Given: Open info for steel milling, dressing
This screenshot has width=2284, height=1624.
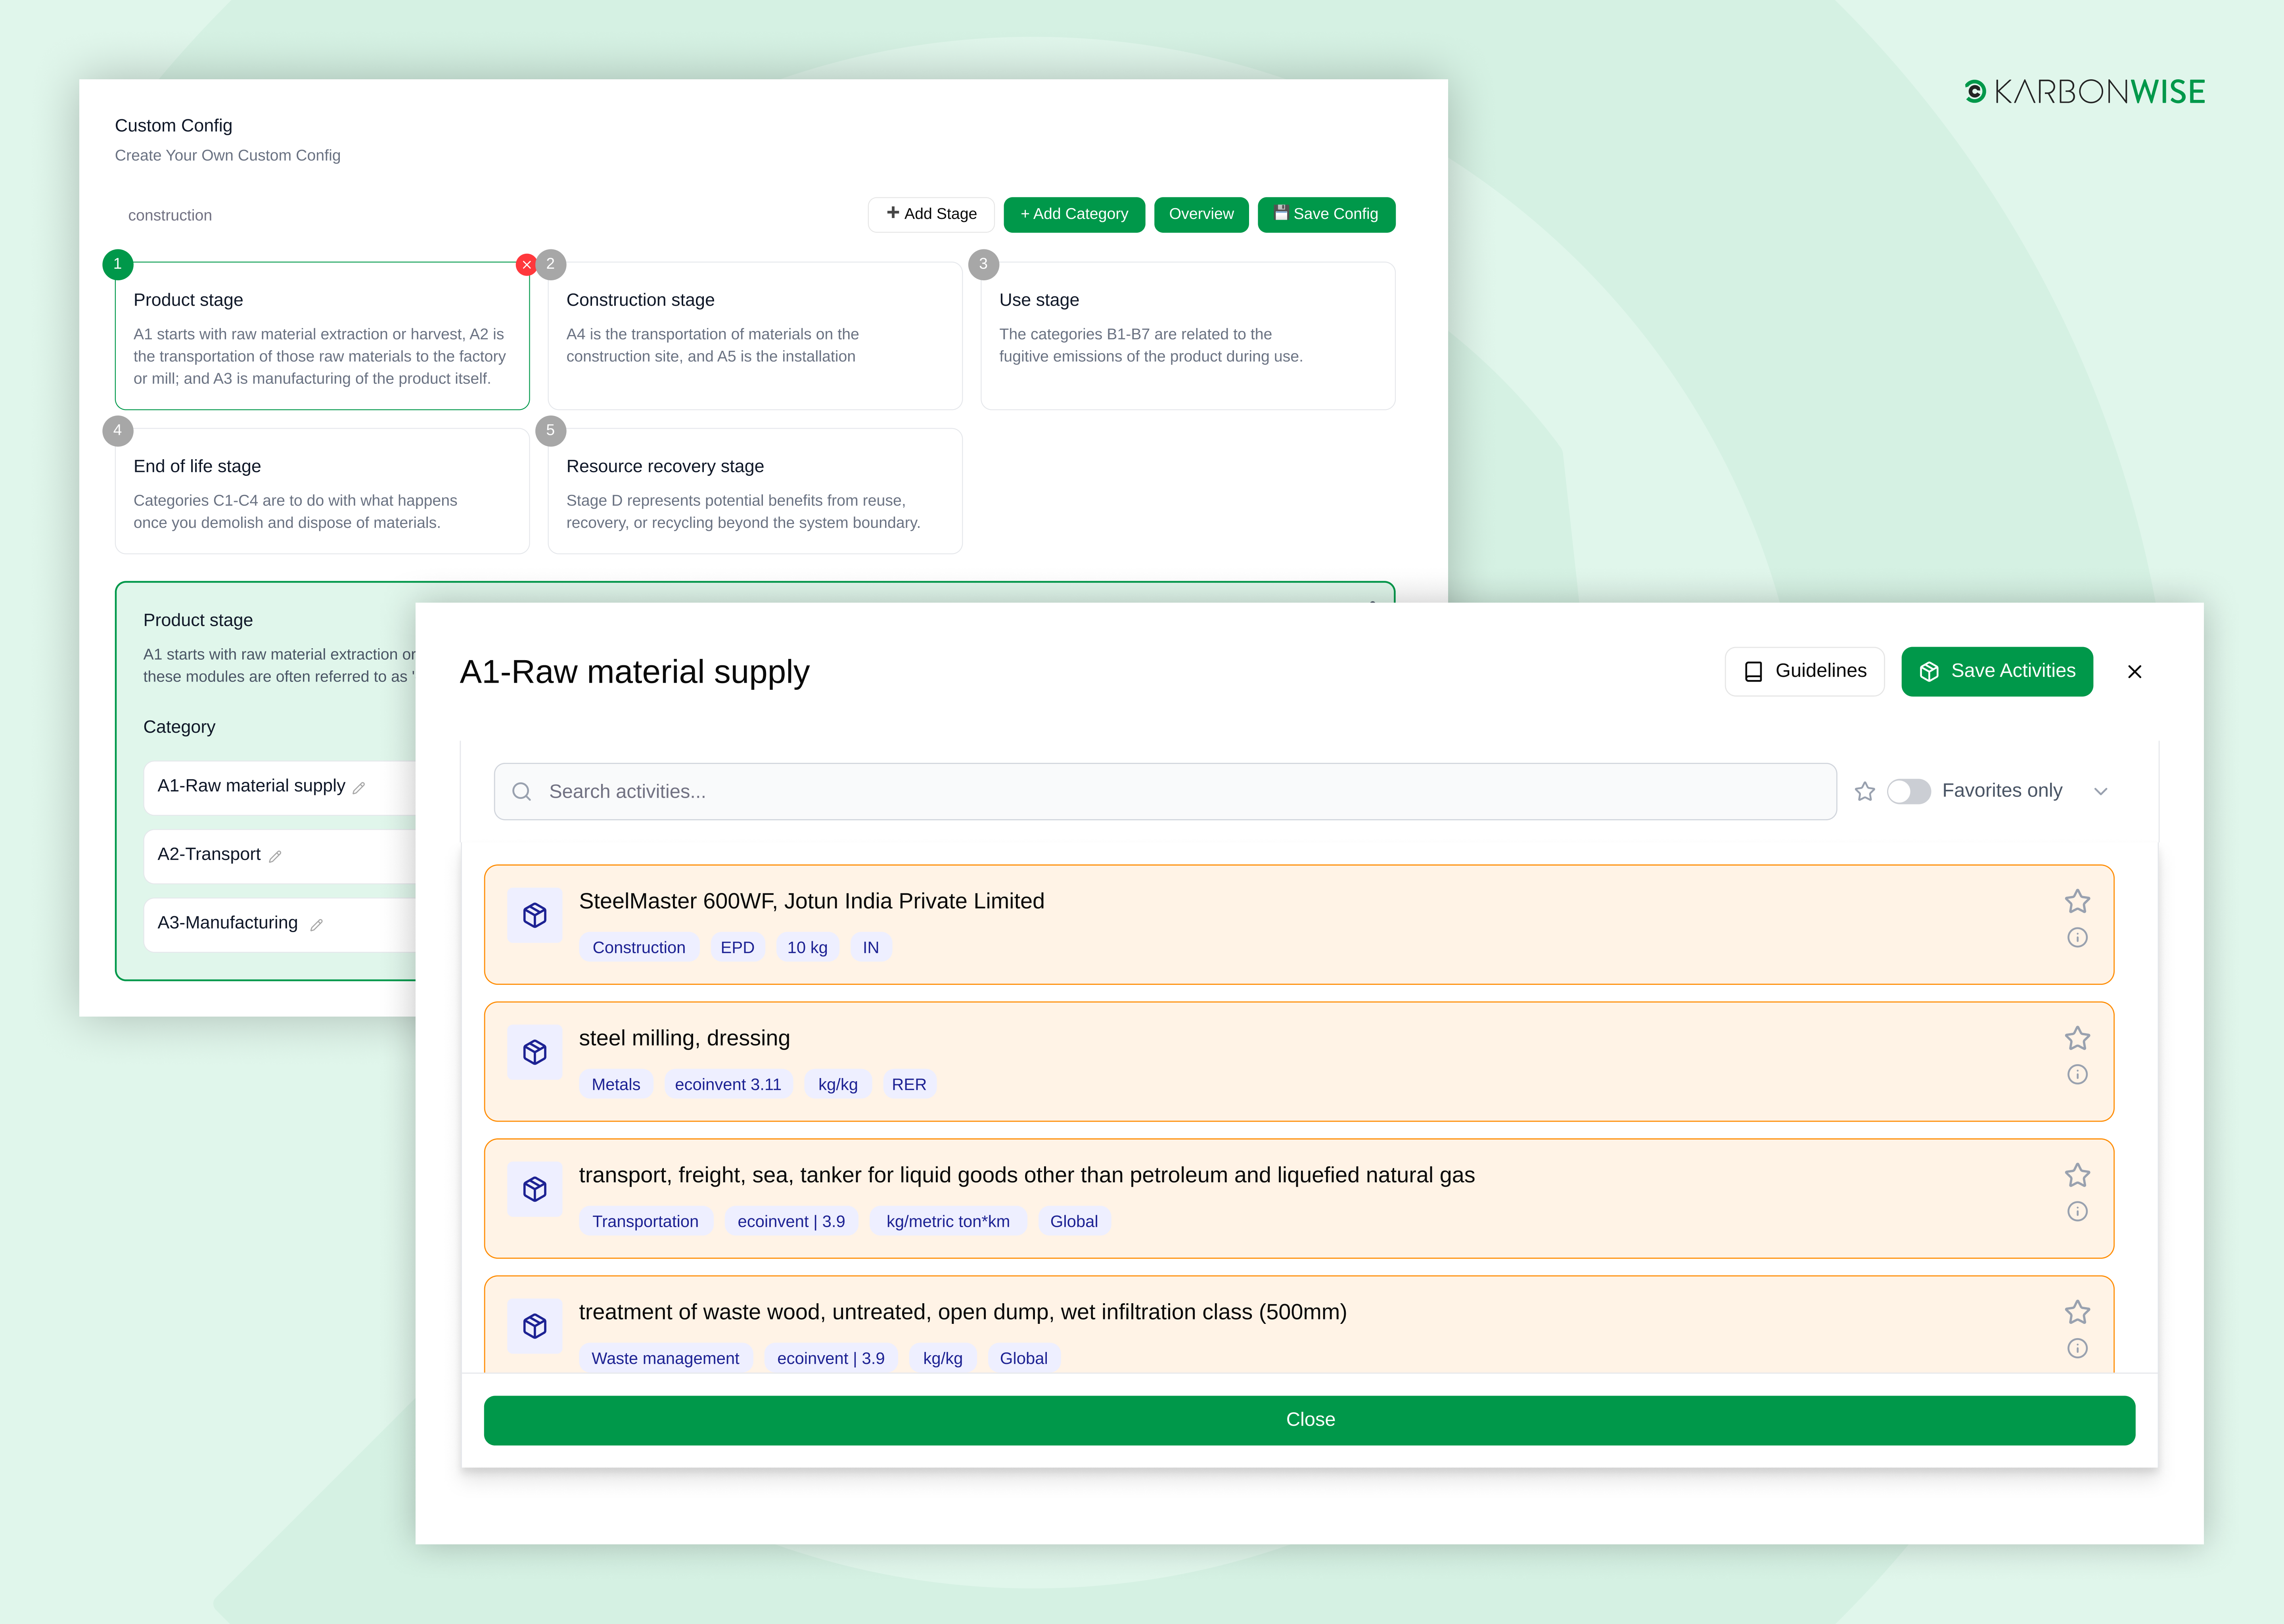Looking at the screenshot, I should coord(2077,1074).
